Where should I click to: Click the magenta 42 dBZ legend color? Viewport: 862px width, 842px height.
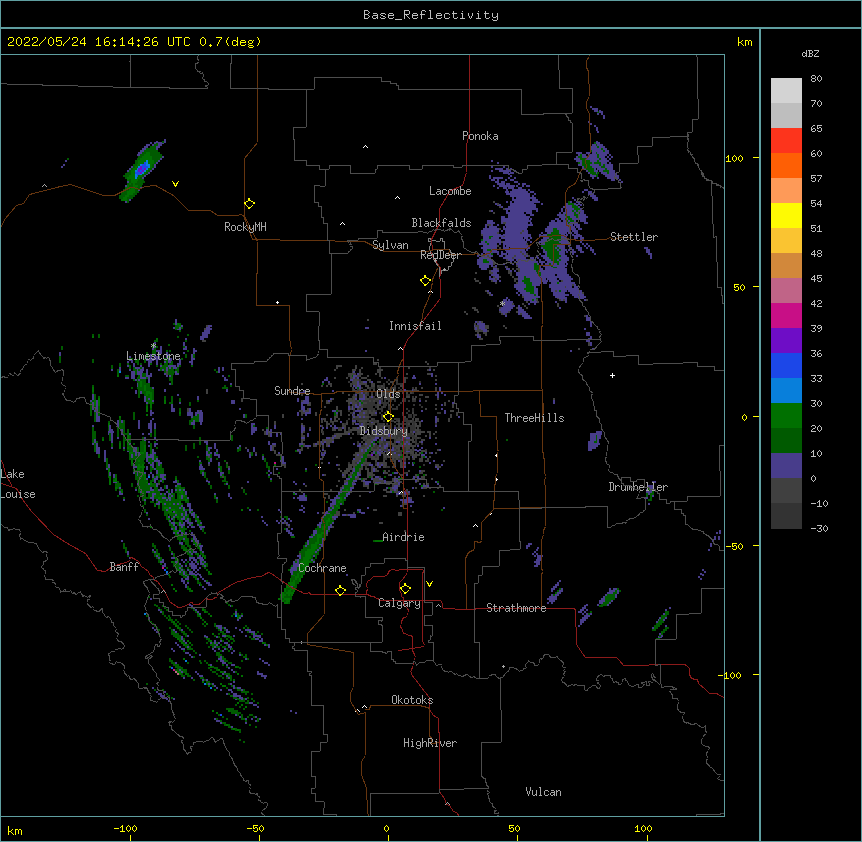786,315
